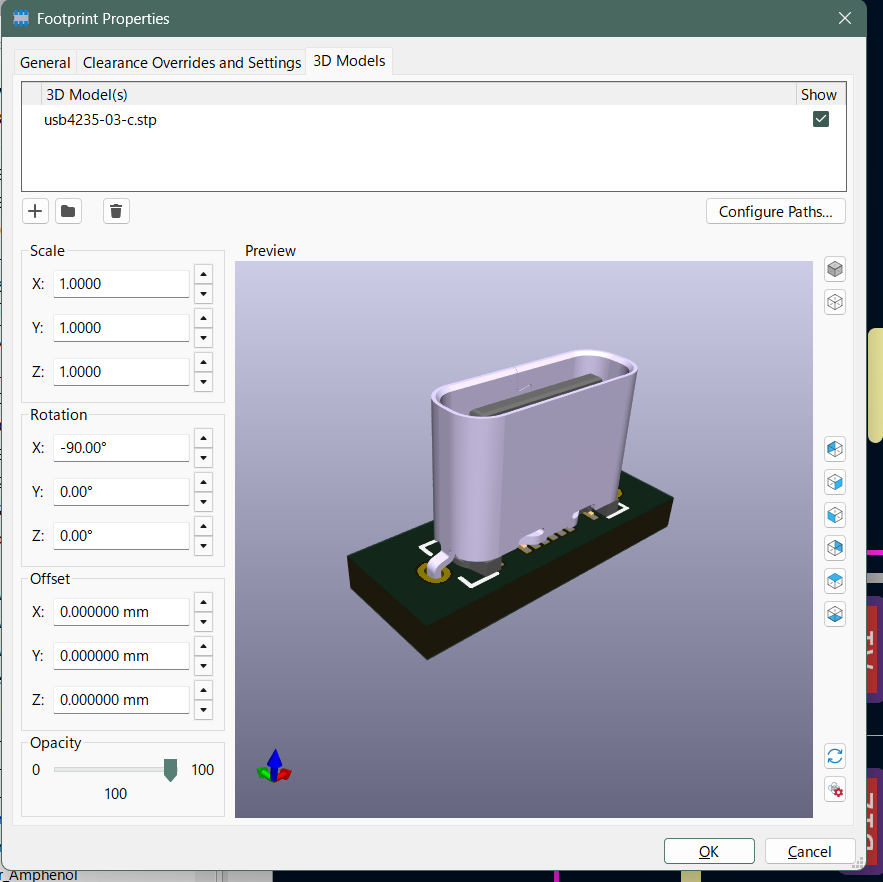
Task: Click the Offset Y input field
Action: [x=121, y=656]
